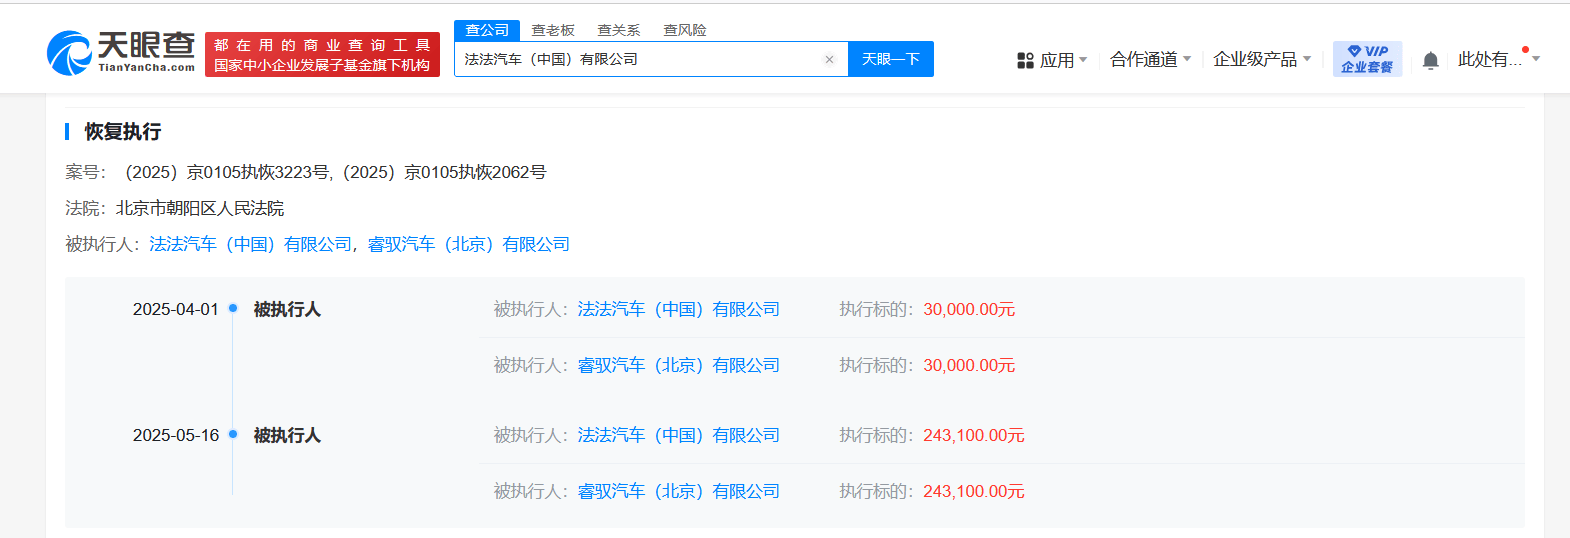Clear the search box with the X icon
1570x538 pixels.
click(x=829, y=60)
